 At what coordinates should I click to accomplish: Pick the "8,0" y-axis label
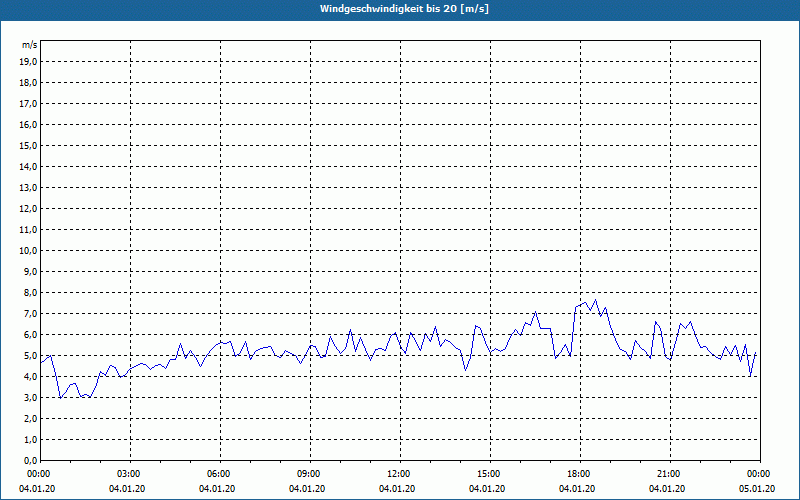31,292
